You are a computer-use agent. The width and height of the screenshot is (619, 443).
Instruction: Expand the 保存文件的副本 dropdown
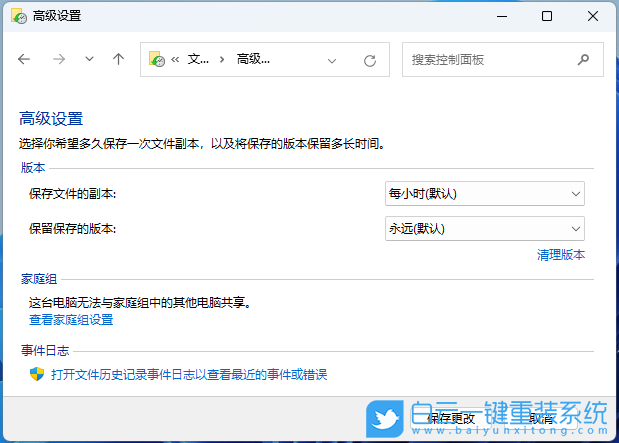tap(485, 193)
